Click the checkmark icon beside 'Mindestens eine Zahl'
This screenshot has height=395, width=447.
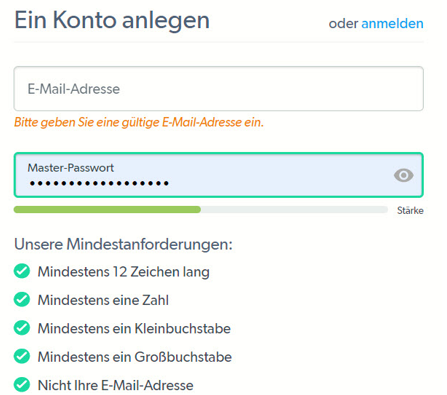[x=22, y=299]
